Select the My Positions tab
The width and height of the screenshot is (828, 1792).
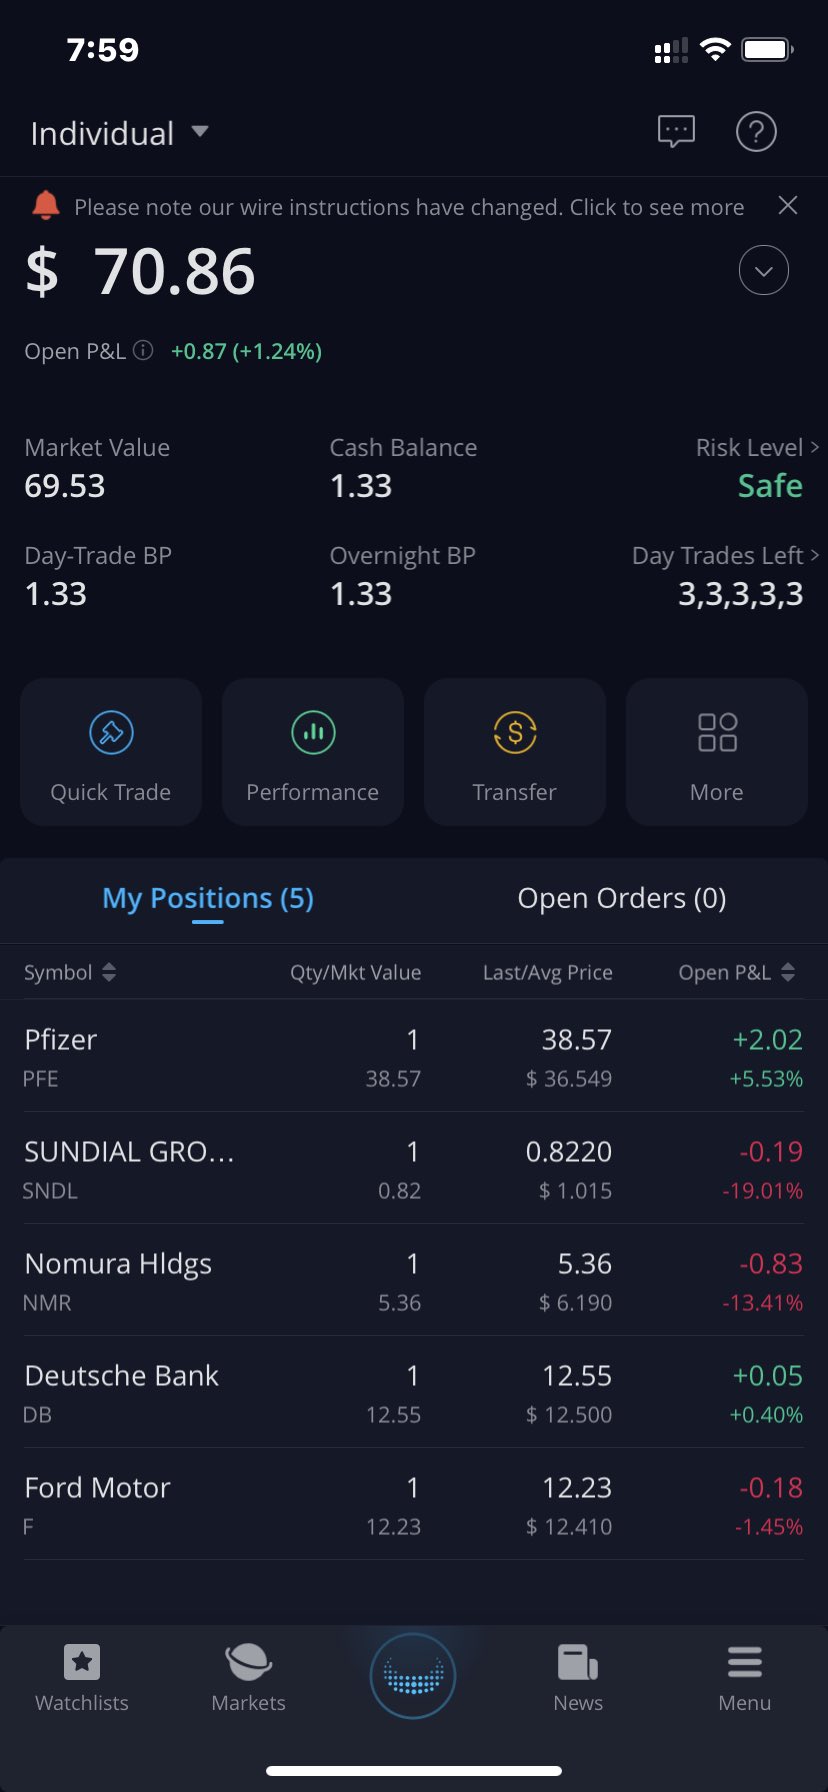(208, 898)
